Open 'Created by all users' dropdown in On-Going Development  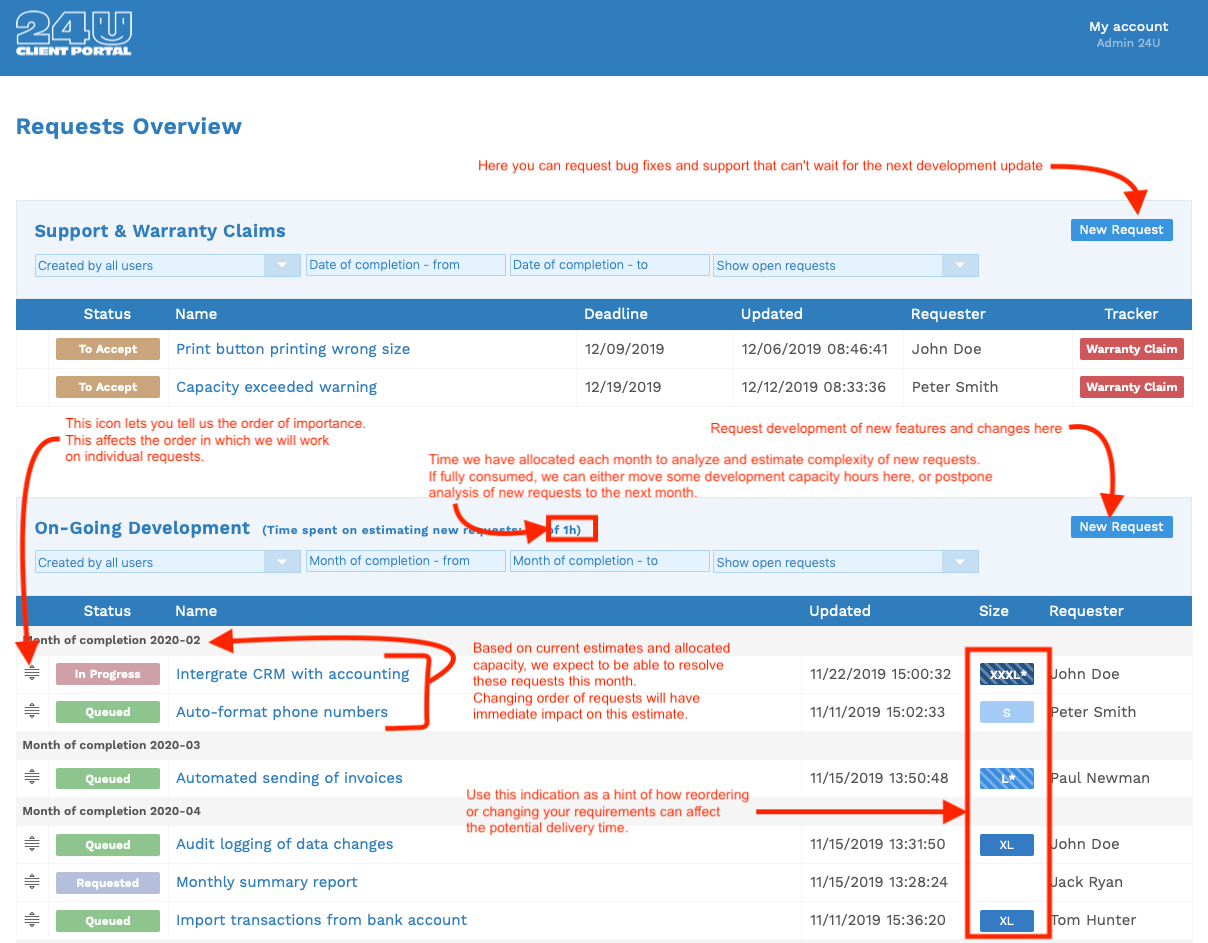tap(168, 562)
